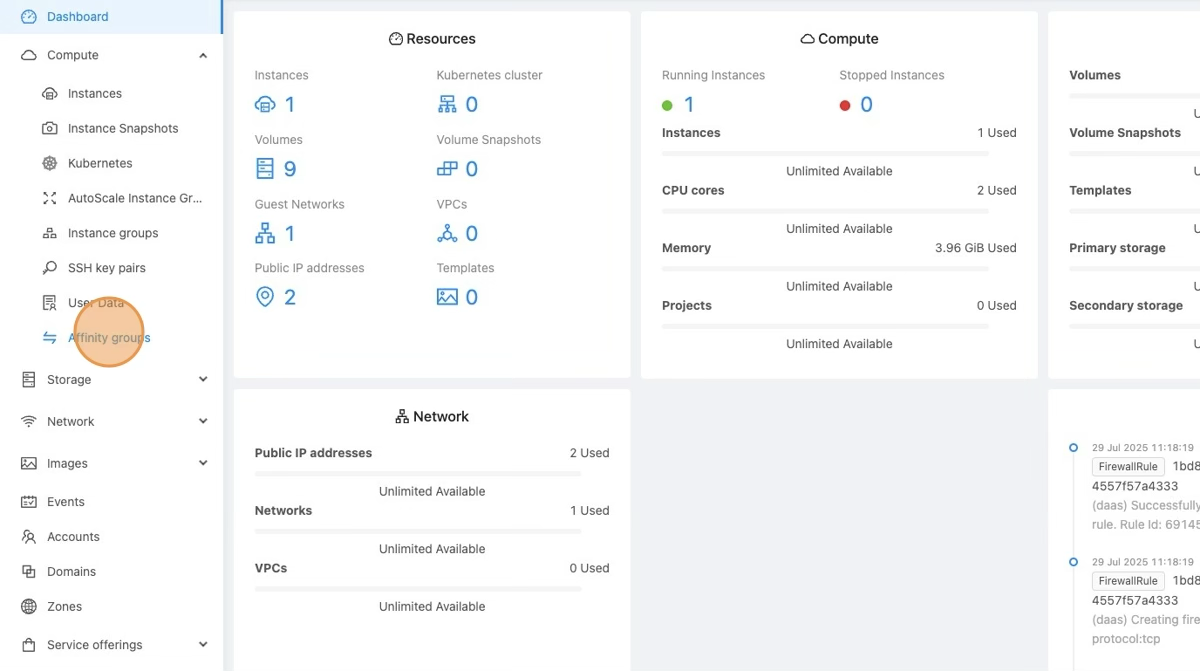
Task: Expand the Network menu section
Action: tap(203, 422)
